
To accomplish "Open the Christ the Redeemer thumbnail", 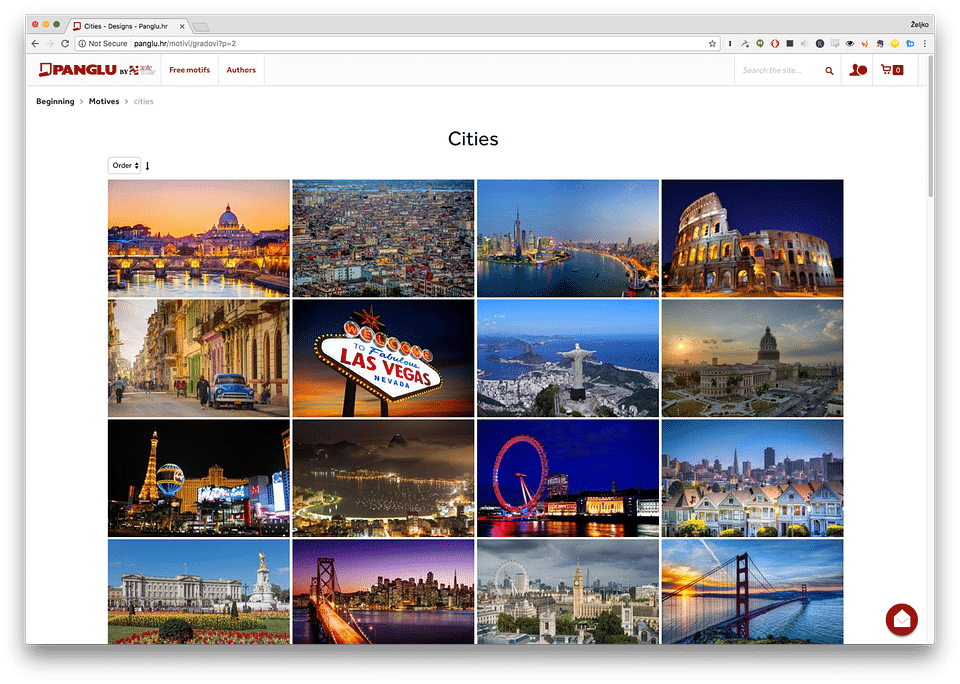I will point(568,358).
